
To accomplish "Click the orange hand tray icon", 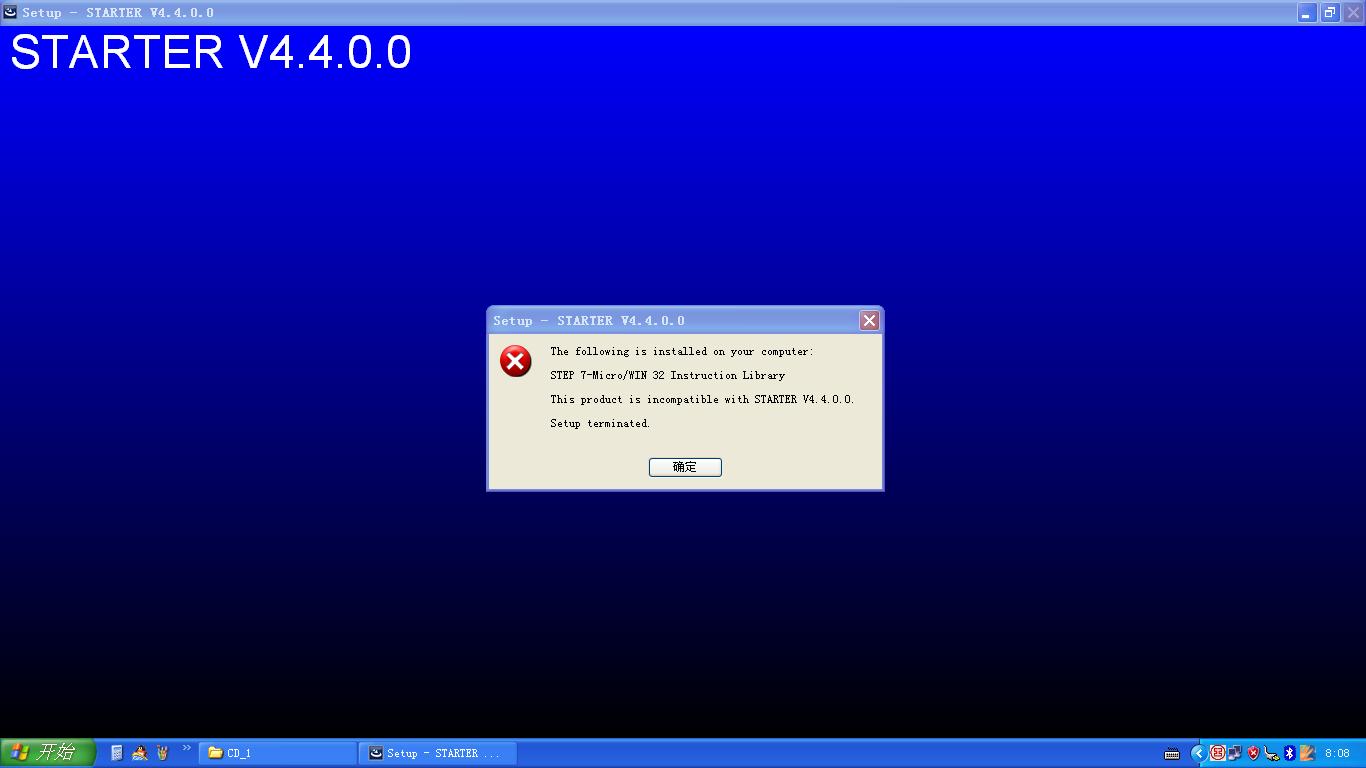I will 1307,753.
